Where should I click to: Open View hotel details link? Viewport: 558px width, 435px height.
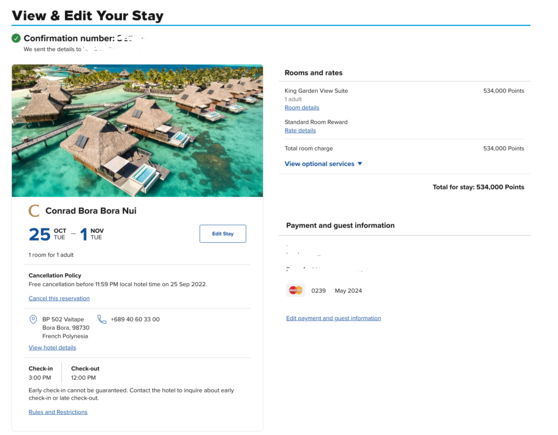click(52, 347)
